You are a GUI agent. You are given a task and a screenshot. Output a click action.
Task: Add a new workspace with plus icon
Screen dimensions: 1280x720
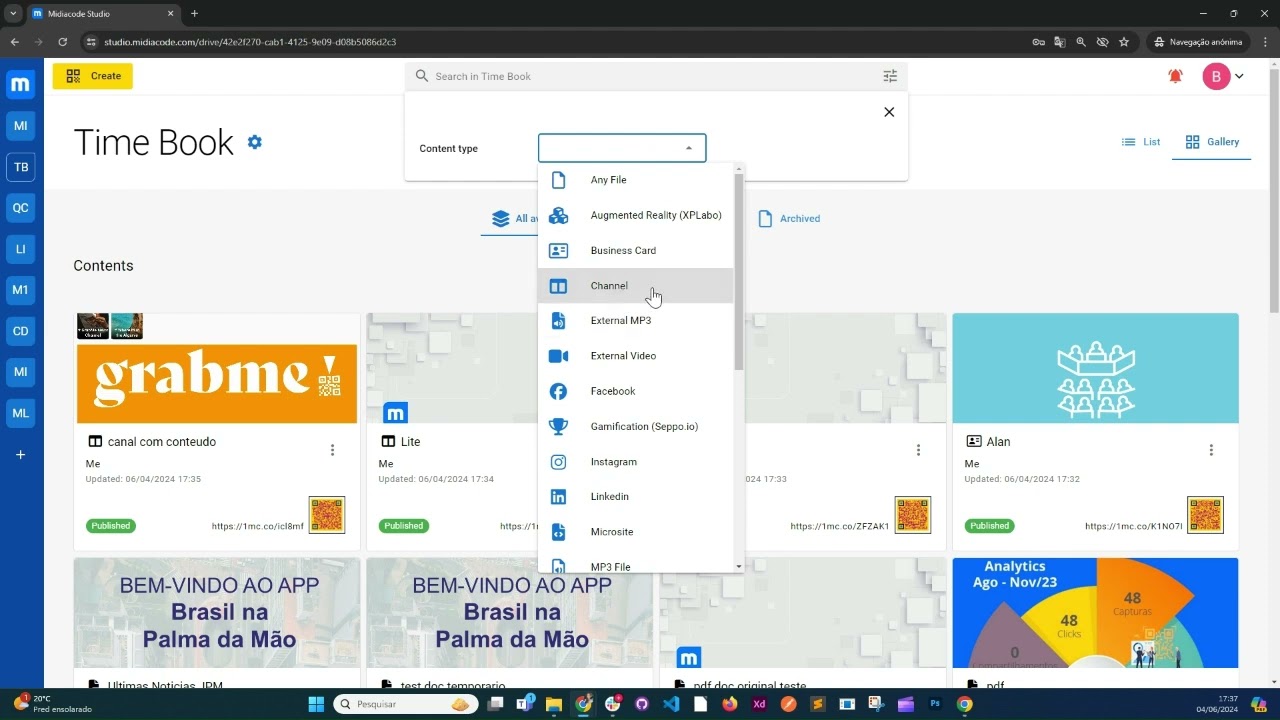21,455
